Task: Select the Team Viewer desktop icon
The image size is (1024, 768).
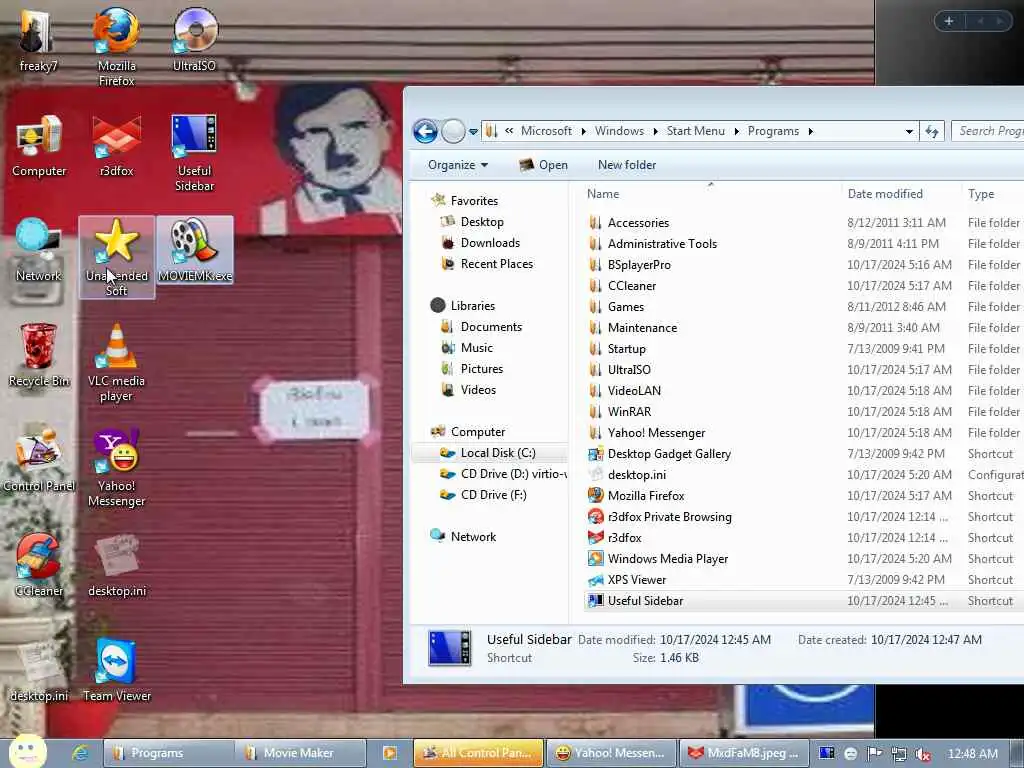Action: click(116, 671)
